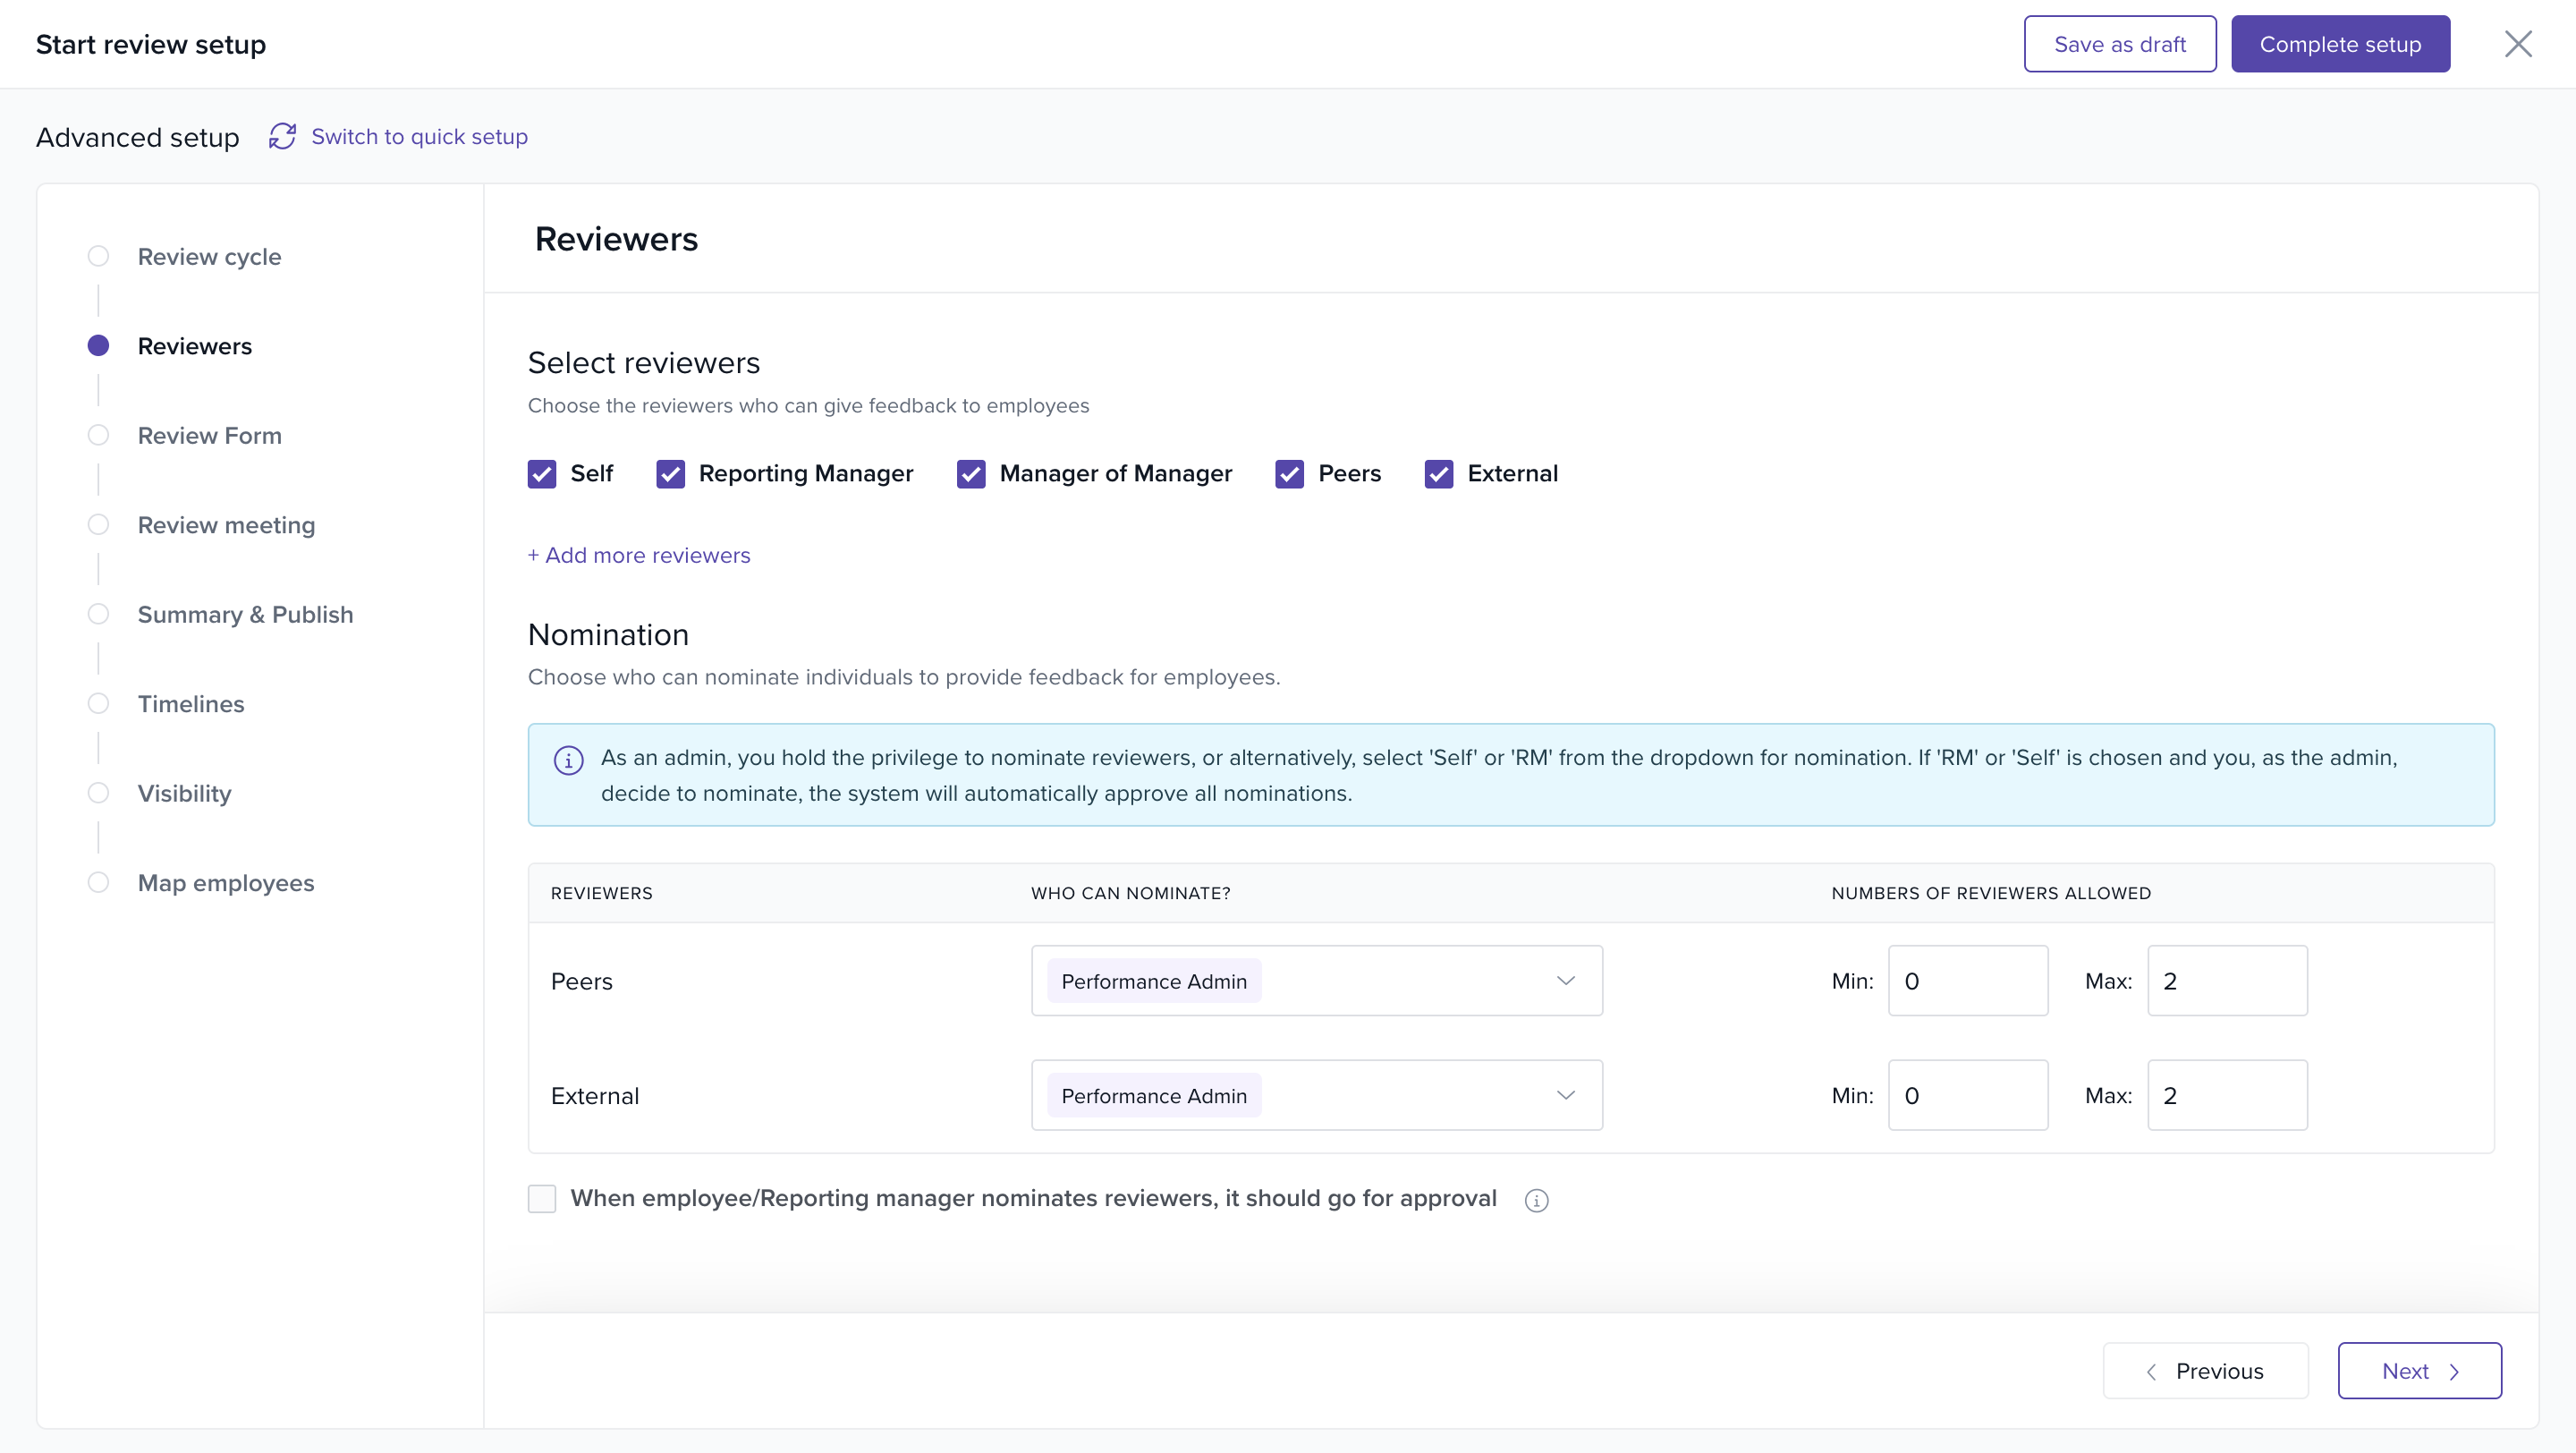The width and height of the screenshot is (2576, 1453).
Task: Click the chevron arrow in the External dropdown
Action: coord(1565,1095)
